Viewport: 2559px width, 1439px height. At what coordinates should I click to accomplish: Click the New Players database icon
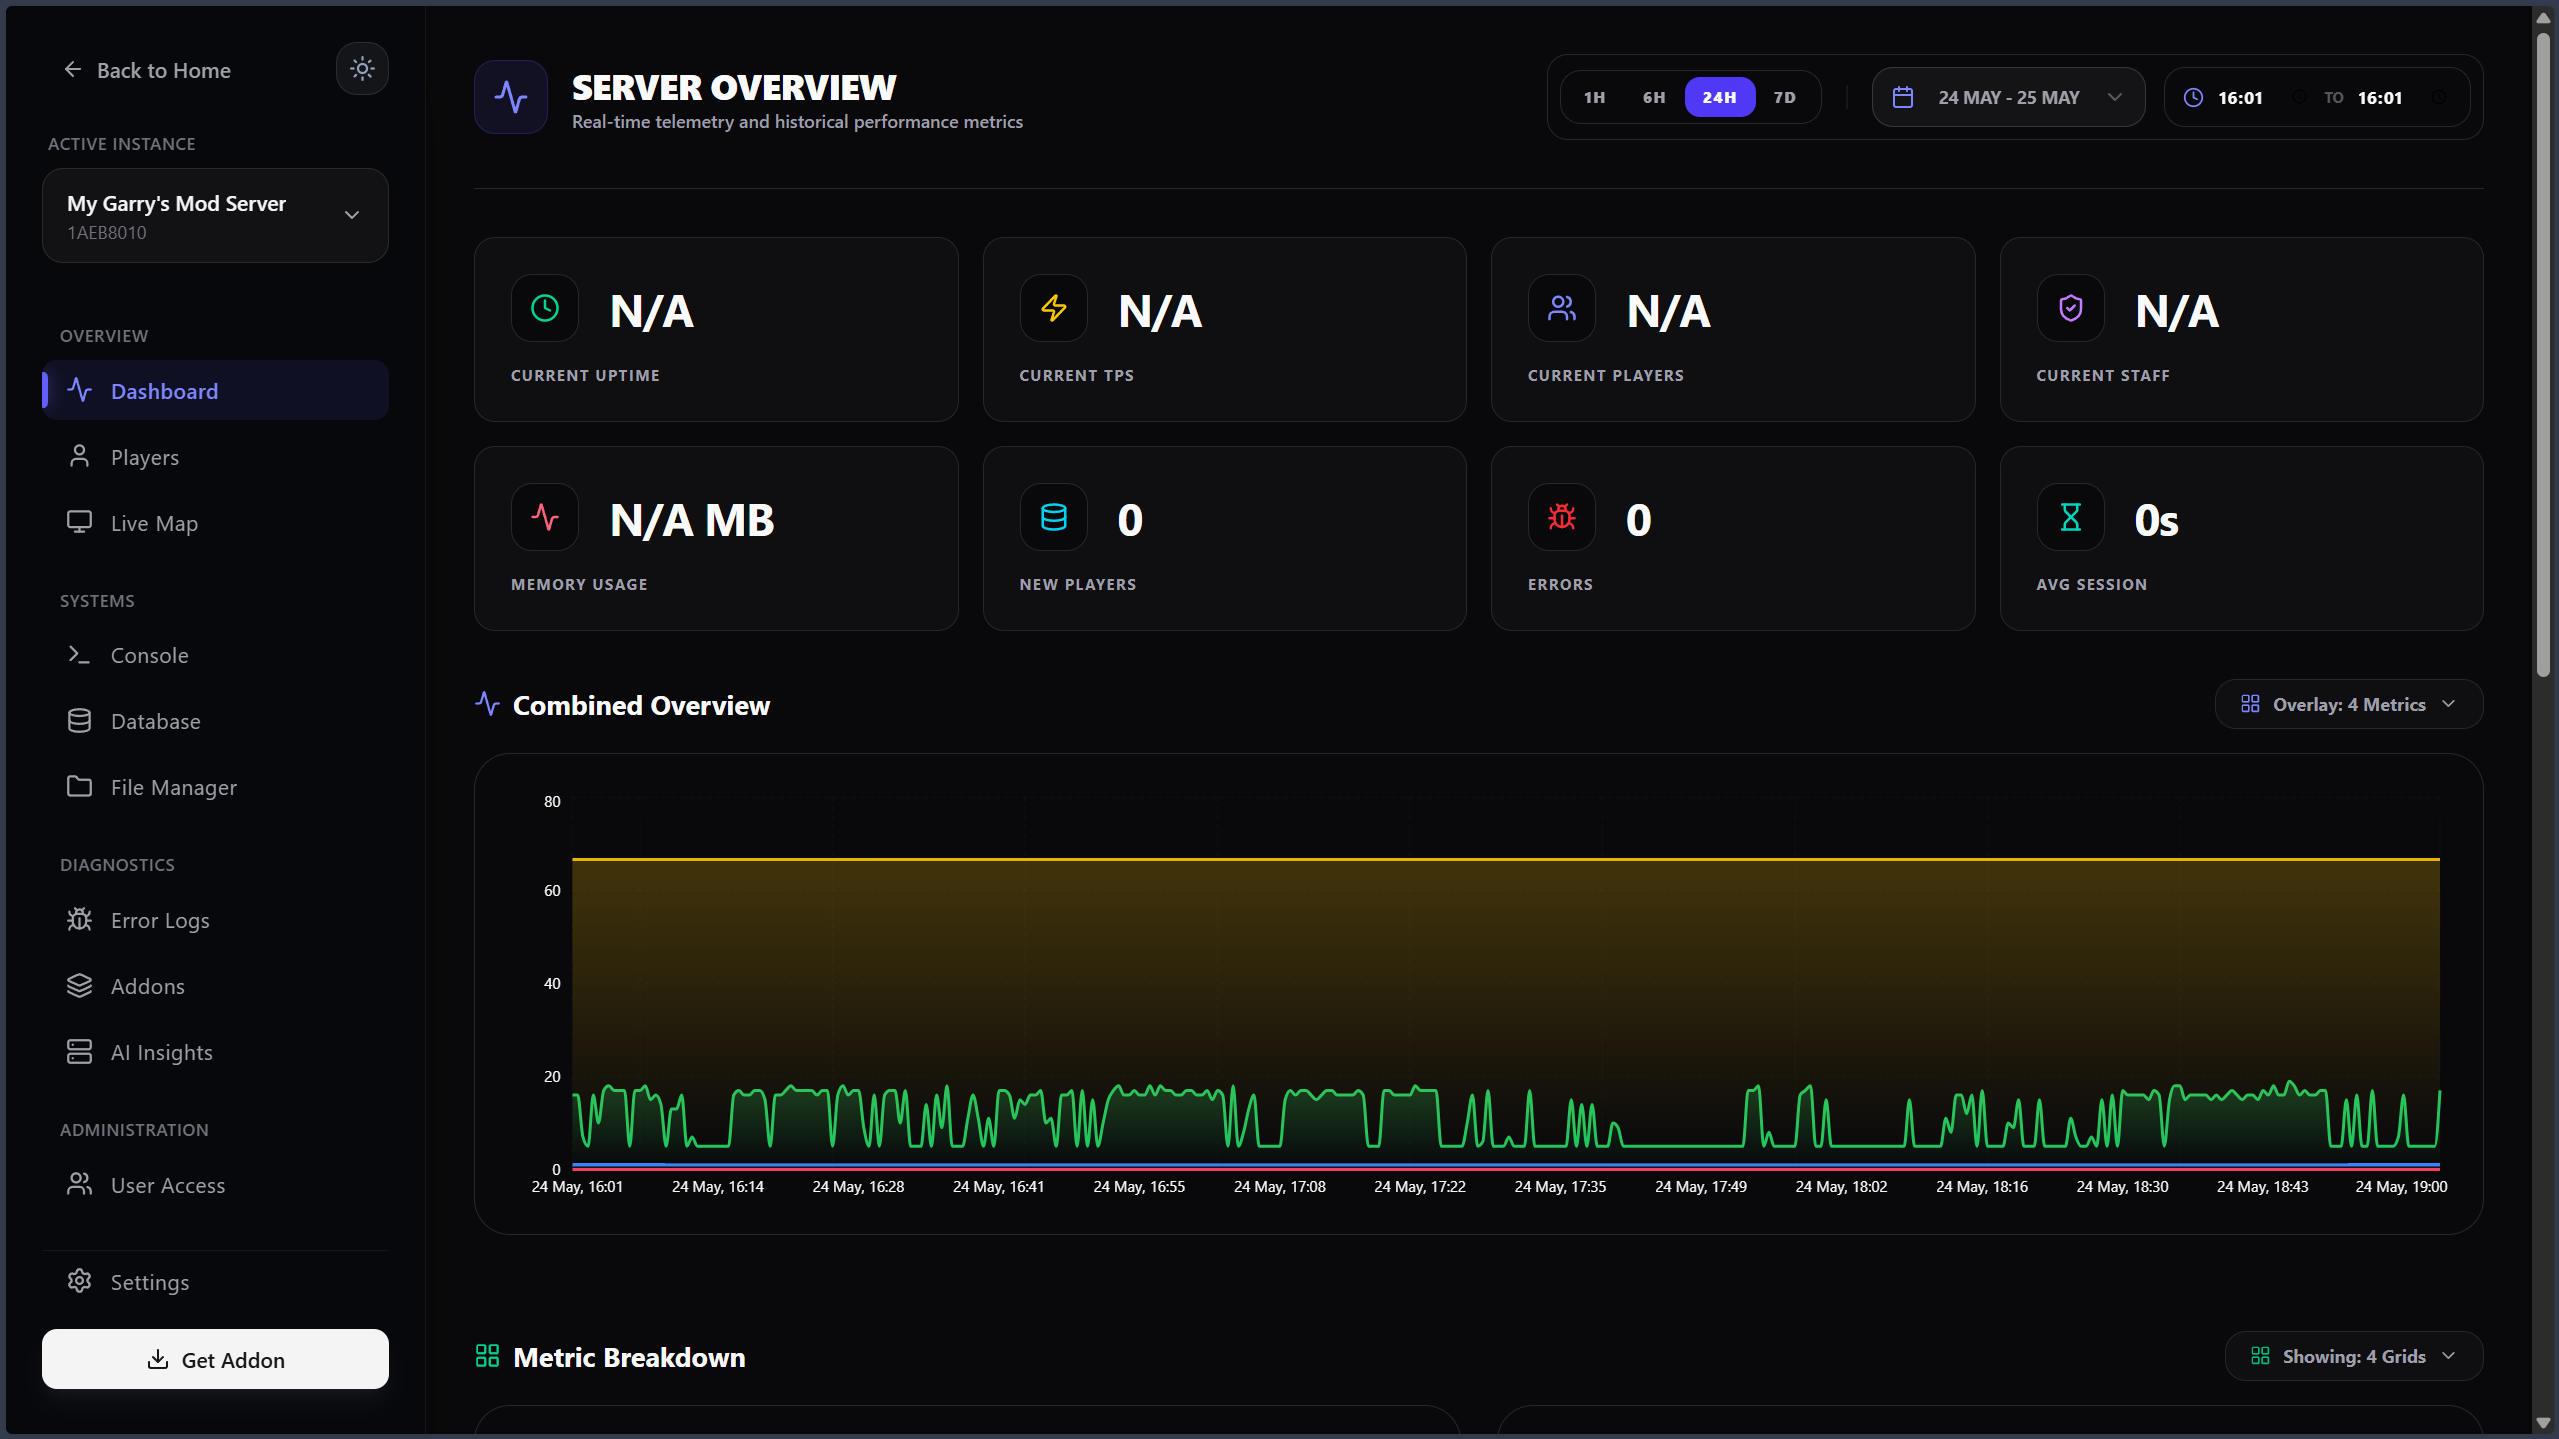1054,517
